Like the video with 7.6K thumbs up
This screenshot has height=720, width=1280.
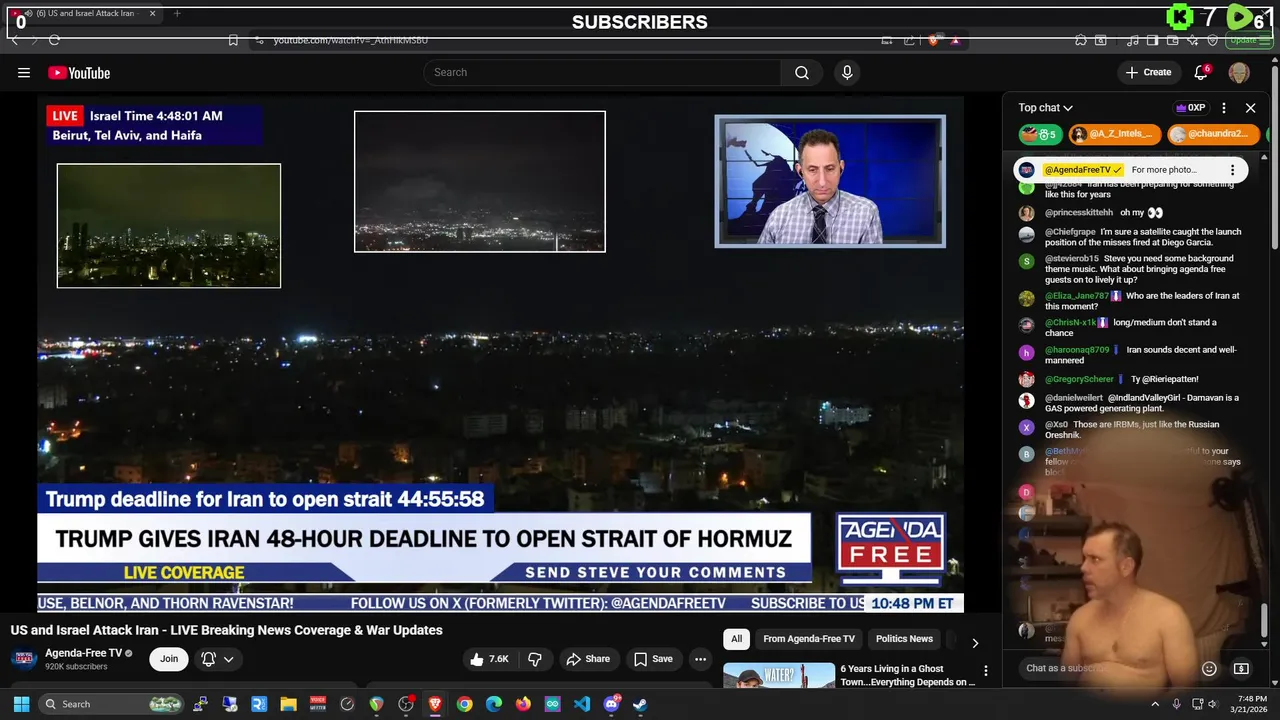pyautogui.click(x=490, y=659)
